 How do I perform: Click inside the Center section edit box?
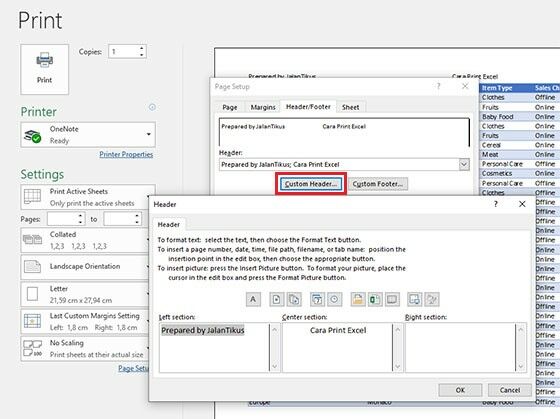pyautogui.click(x=338, y=348)
